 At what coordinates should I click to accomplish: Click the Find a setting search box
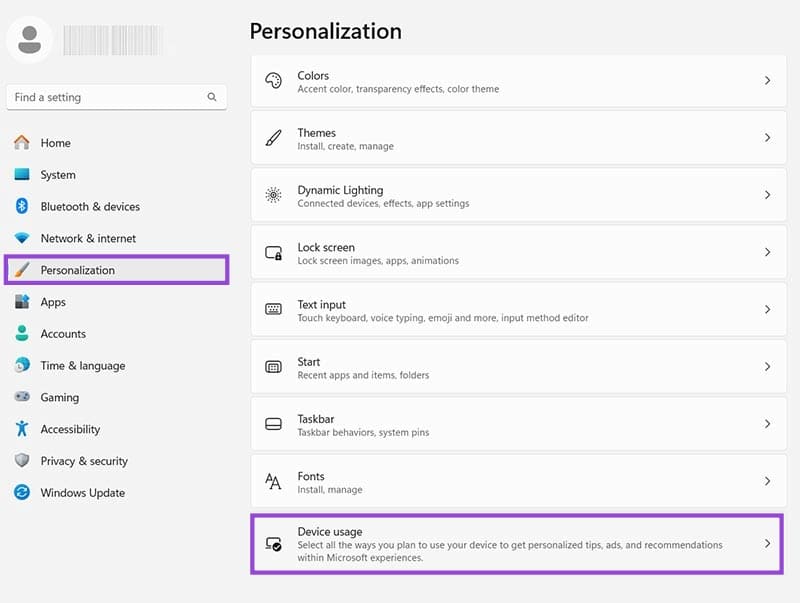[x=116, y=97]
